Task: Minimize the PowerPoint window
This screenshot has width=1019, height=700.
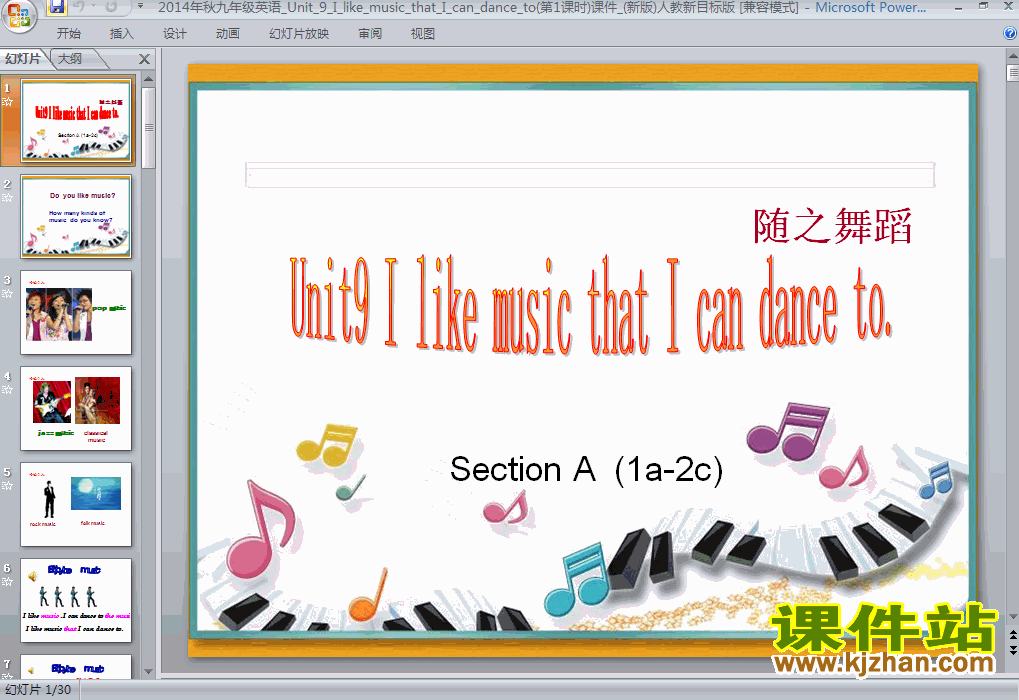Action: click(x=959, y=7)
